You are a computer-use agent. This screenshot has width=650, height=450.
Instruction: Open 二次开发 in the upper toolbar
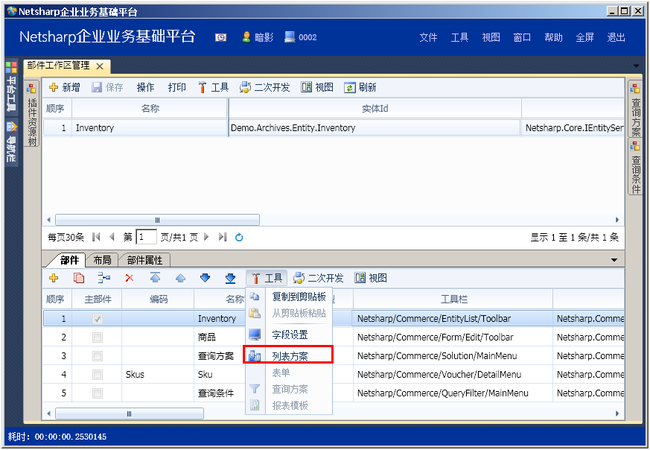click(x=264, y=87)
